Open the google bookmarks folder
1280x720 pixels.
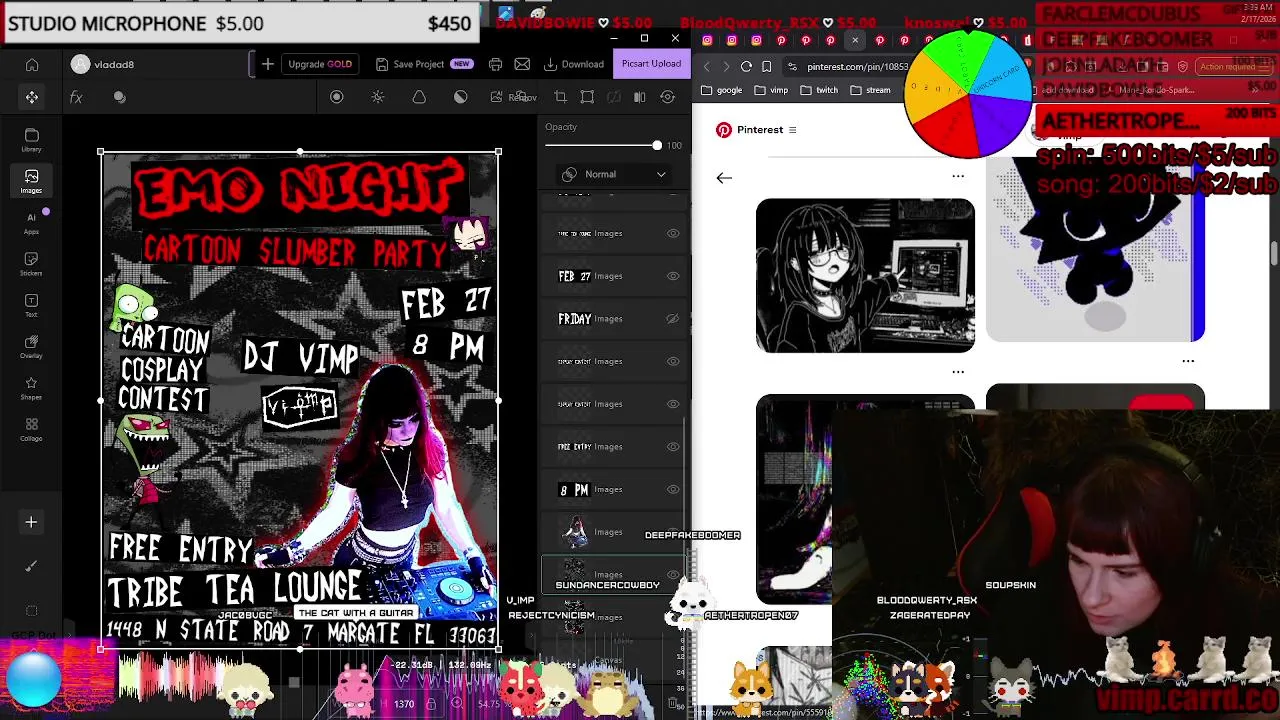click(x=722, y=90)
